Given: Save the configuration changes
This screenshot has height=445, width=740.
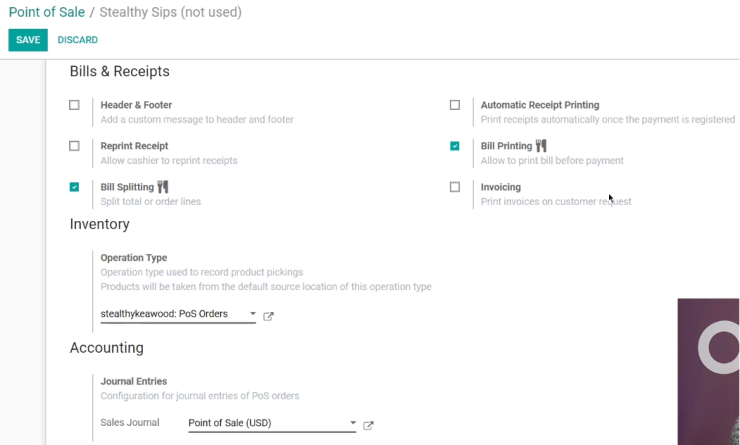Looking at the screenshot, I should coord(28,40).
